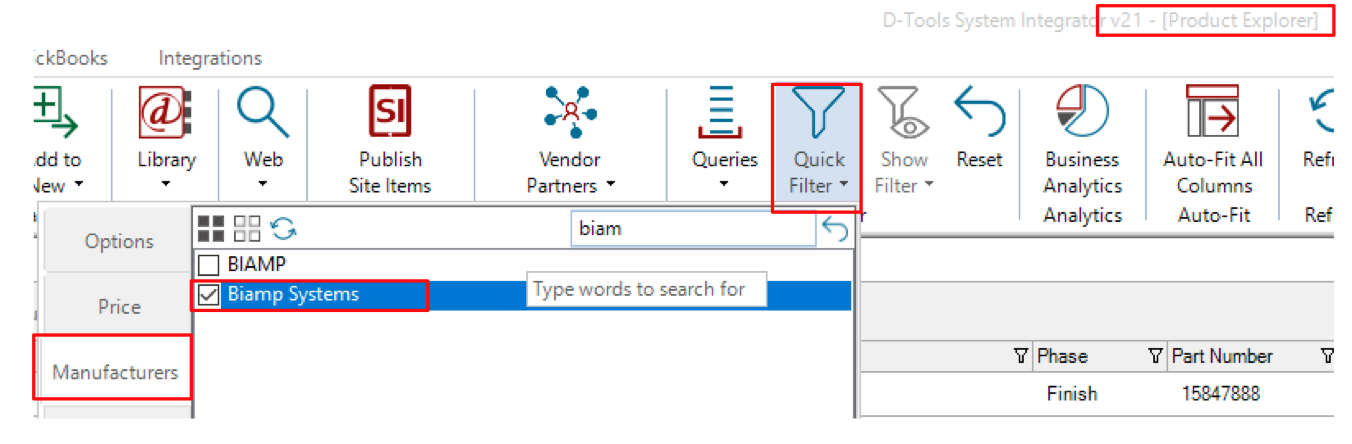Open the Library toolbar icon
1352x444 pixels.
coord(166,113)
